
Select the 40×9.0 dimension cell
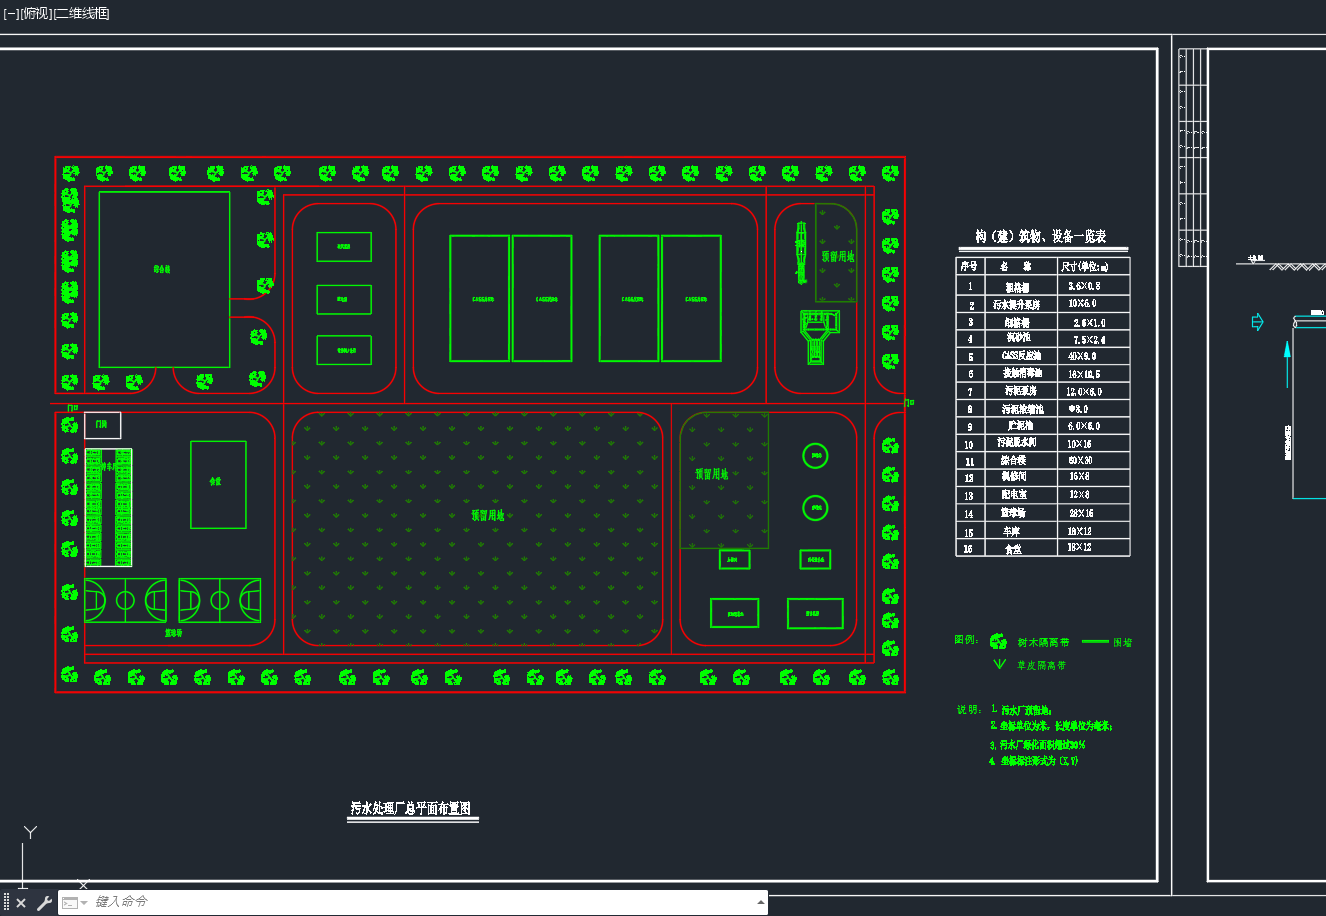(x=1082, y=356)
